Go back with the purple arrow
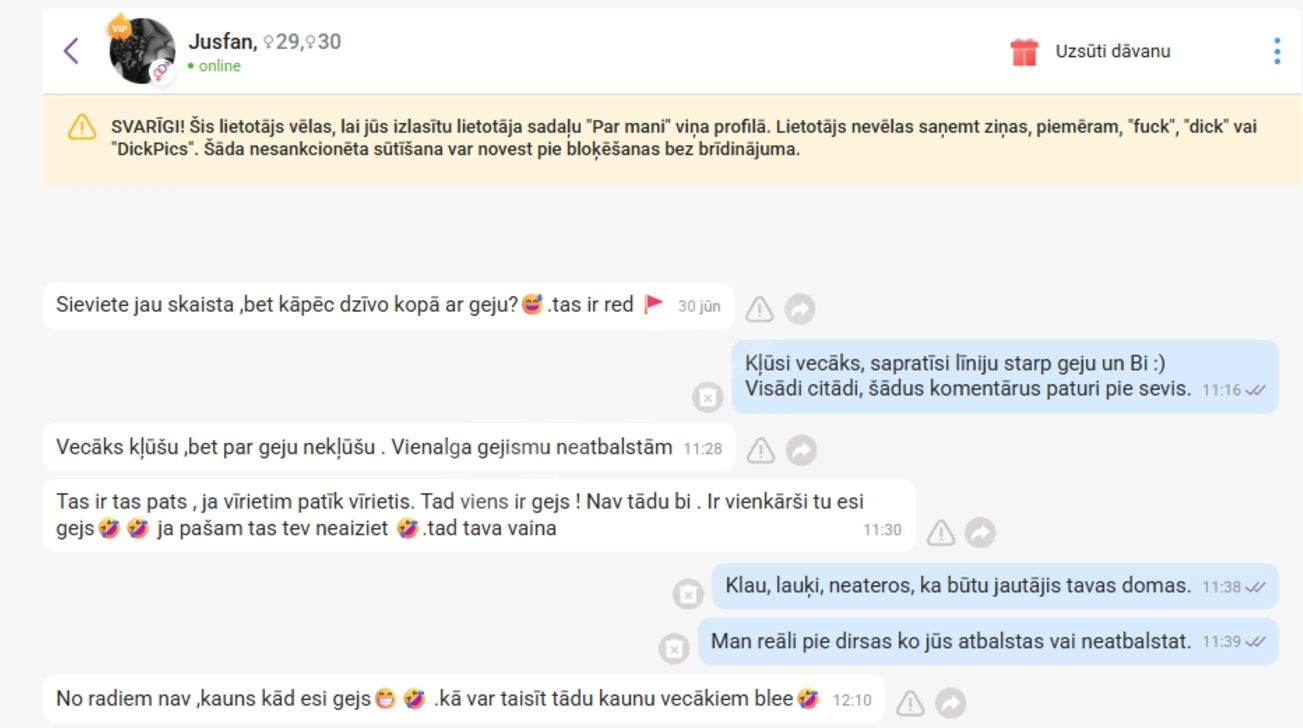Screen dimensions: 1303x728 (x=71, y=50)
